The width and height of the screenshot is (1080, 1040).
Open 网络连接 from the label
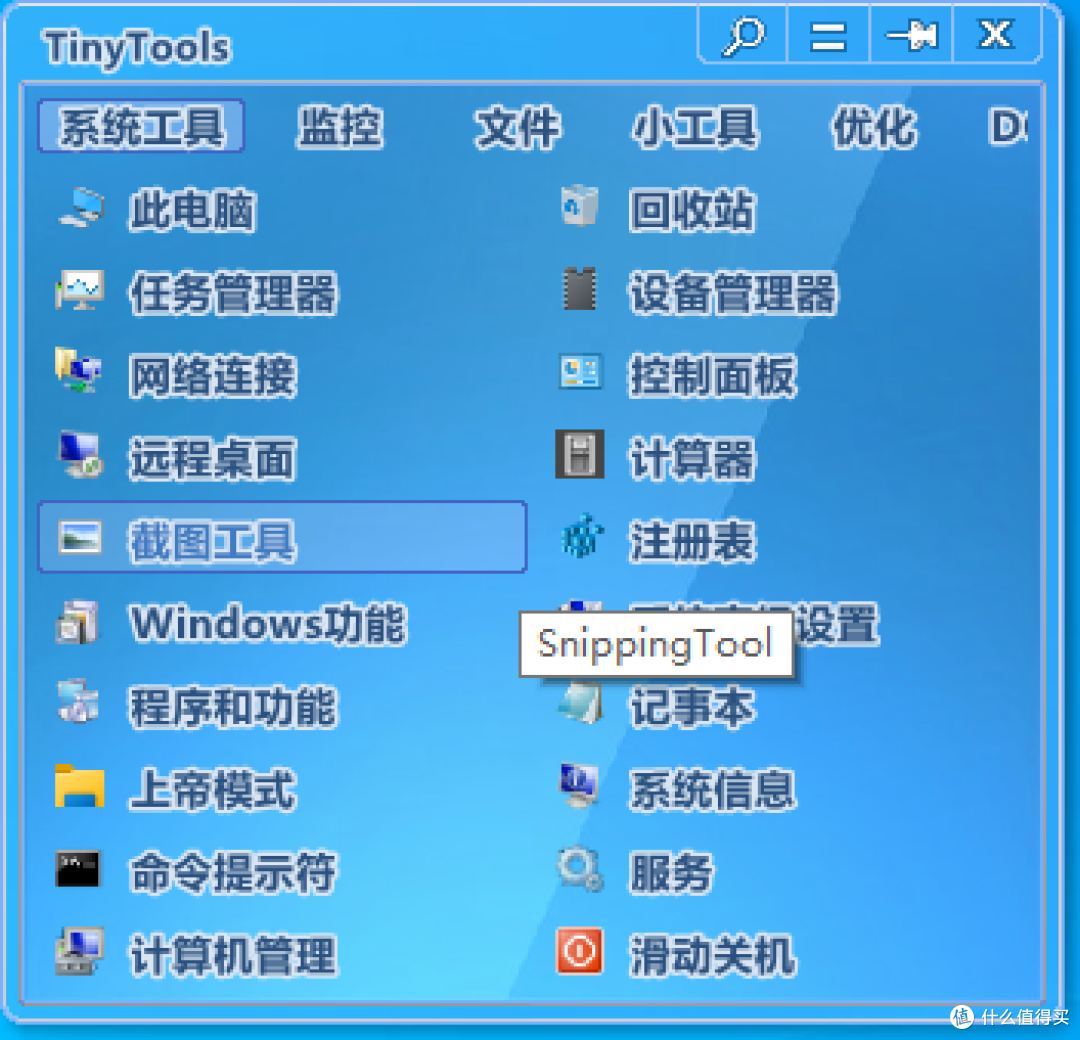point(213,376)
